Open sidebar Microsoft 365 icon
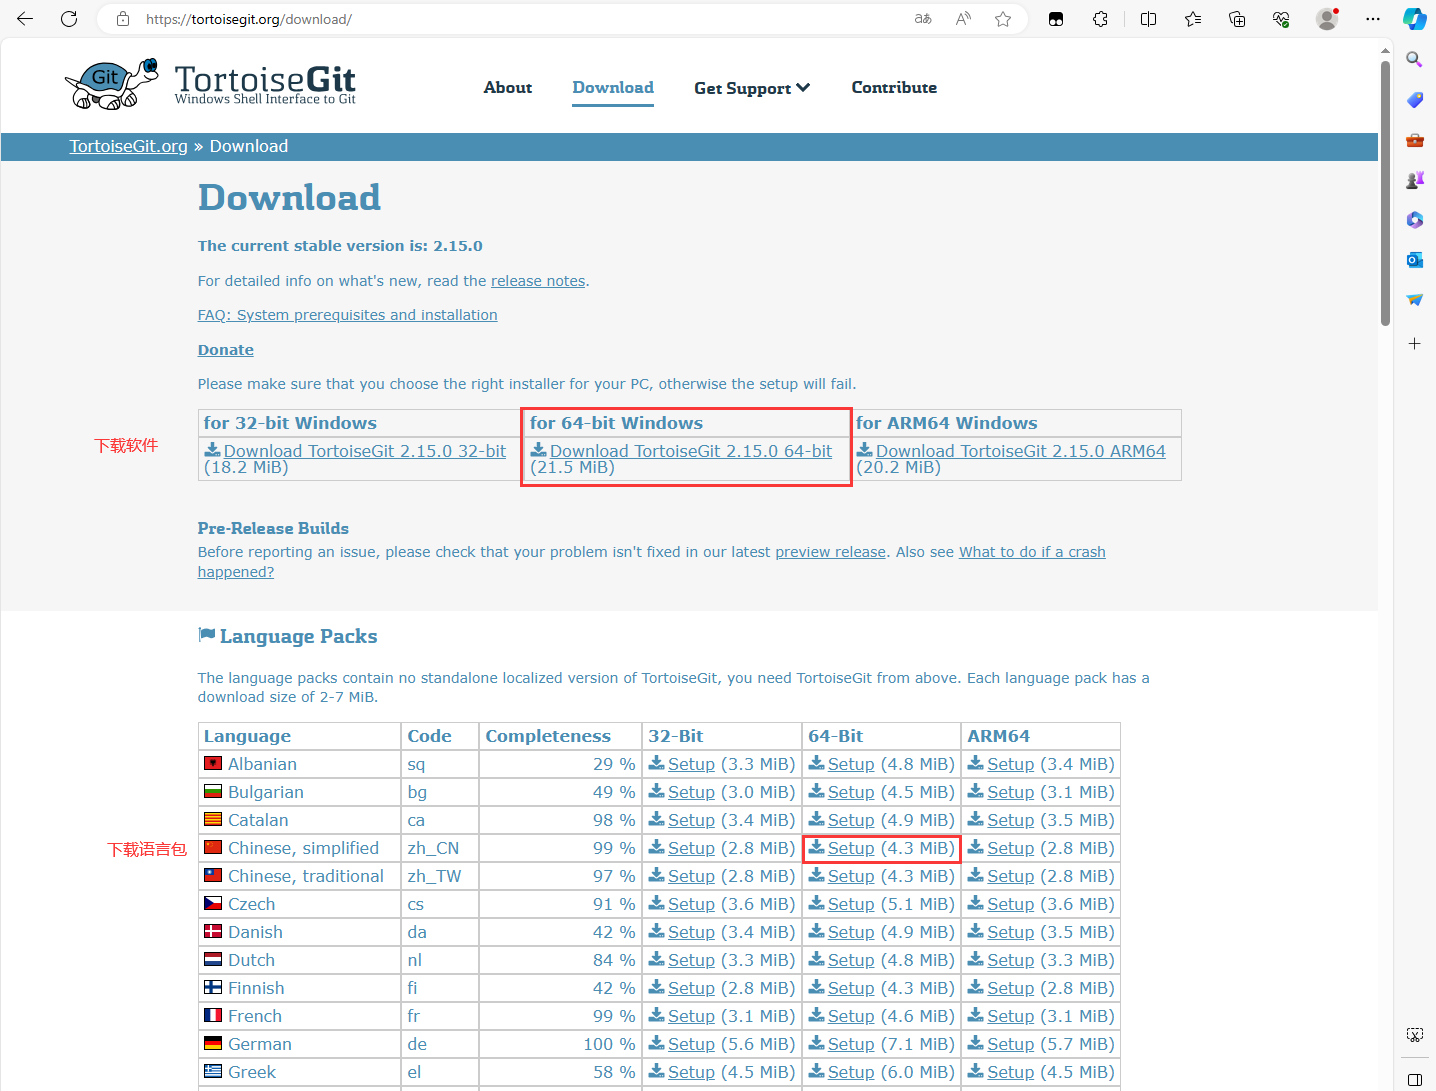This screenshot has width=1436, height=1091. coord(1414,220)
